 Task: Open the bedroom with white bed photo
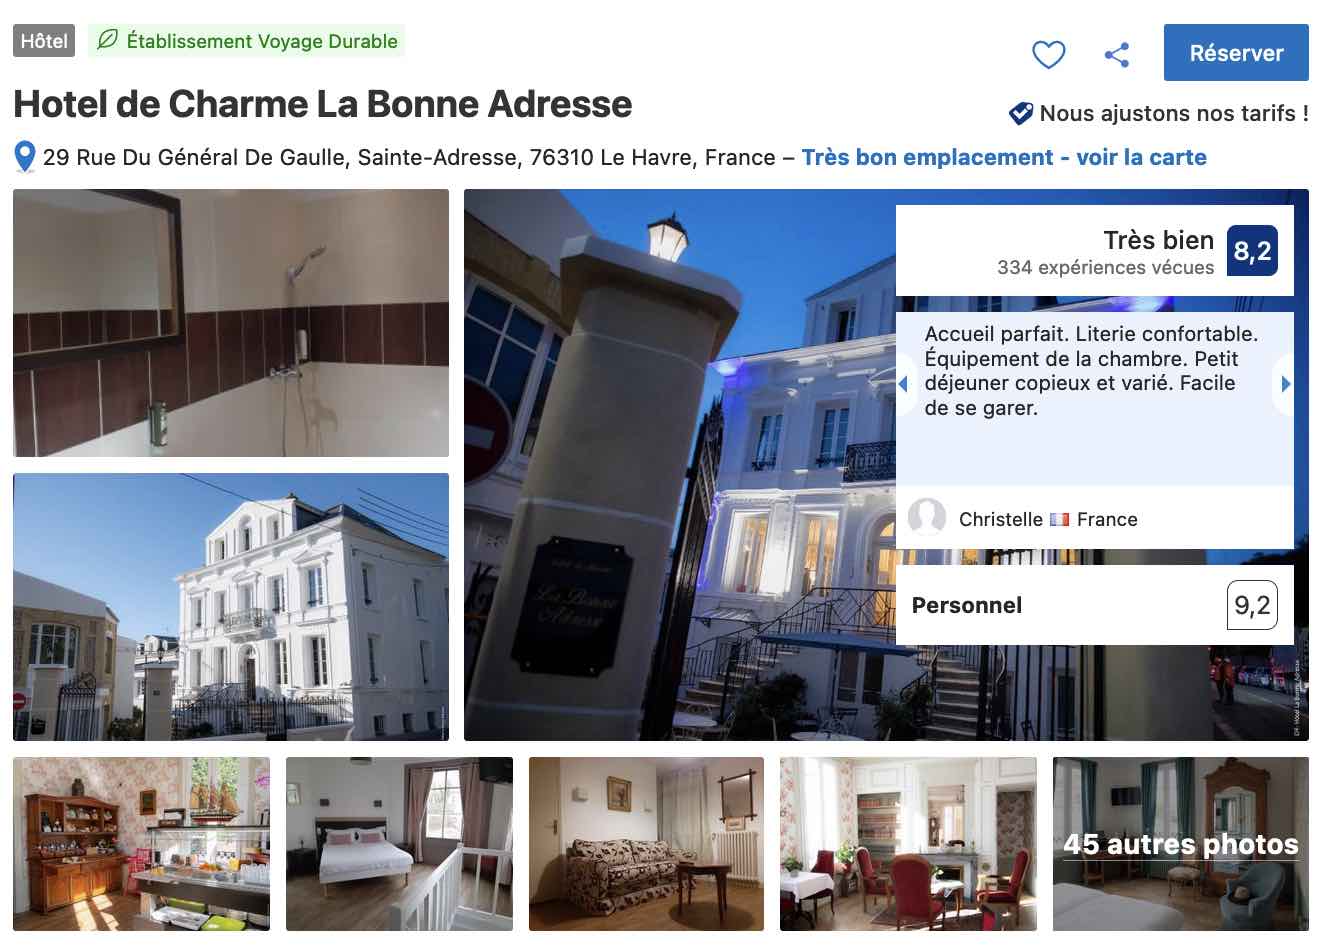tap(399, 844)
